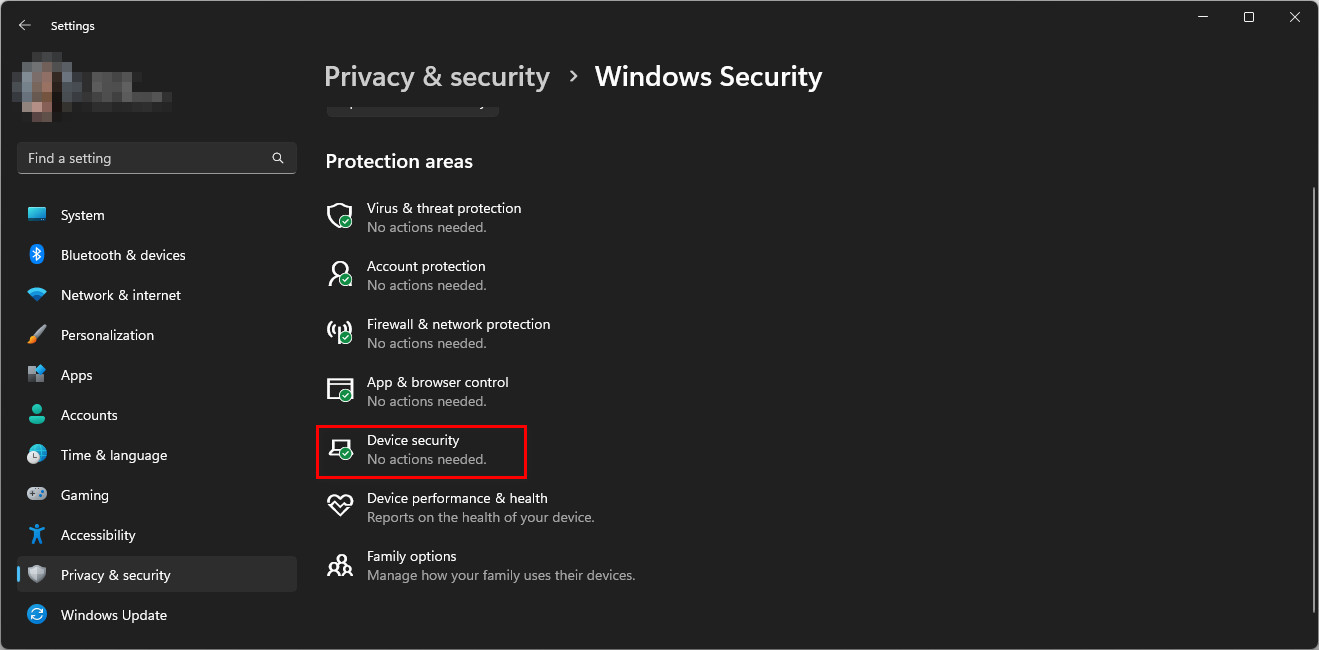Select the Firewall & network protection icon
Image resolution: width=1319 pixels, height=650 pixels.
(340, 332)
